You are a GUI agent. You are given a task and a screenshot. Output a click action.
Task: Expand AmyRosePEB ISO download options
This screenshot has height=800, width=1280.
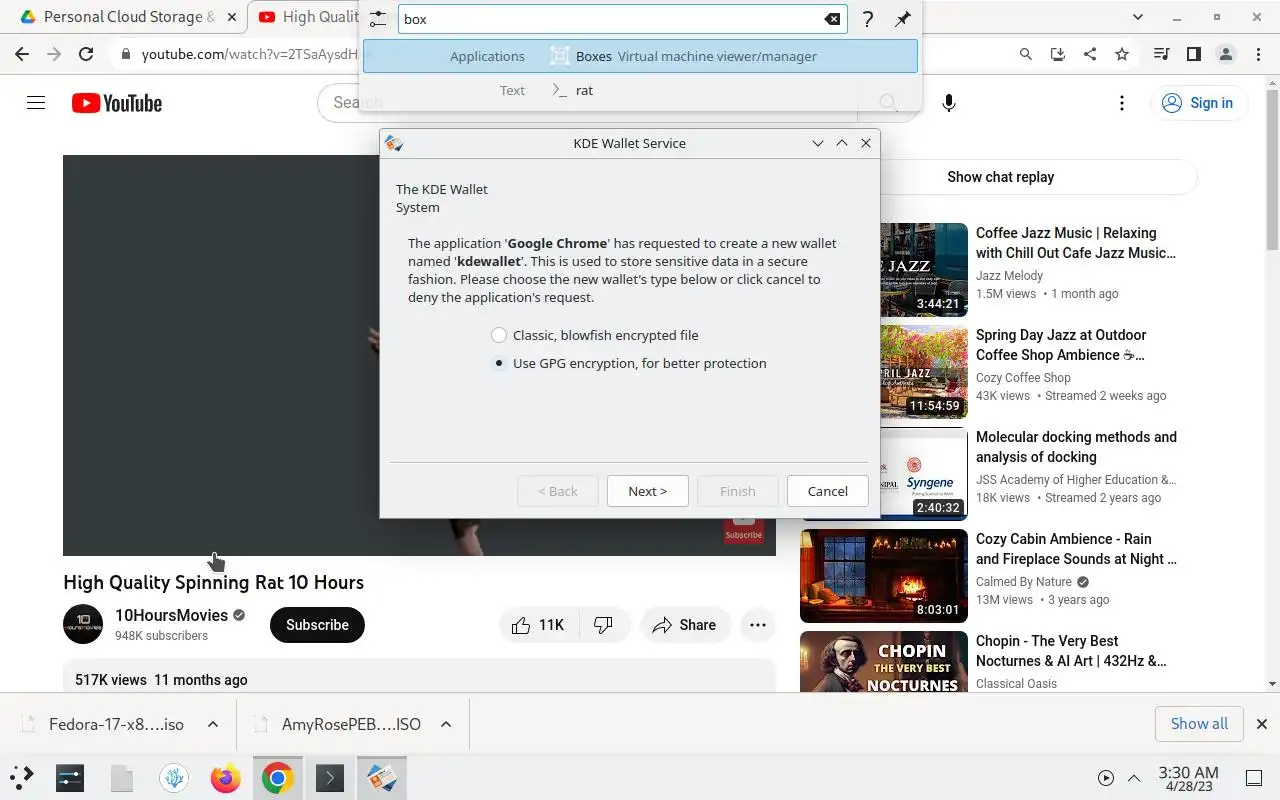pos(446,724)
